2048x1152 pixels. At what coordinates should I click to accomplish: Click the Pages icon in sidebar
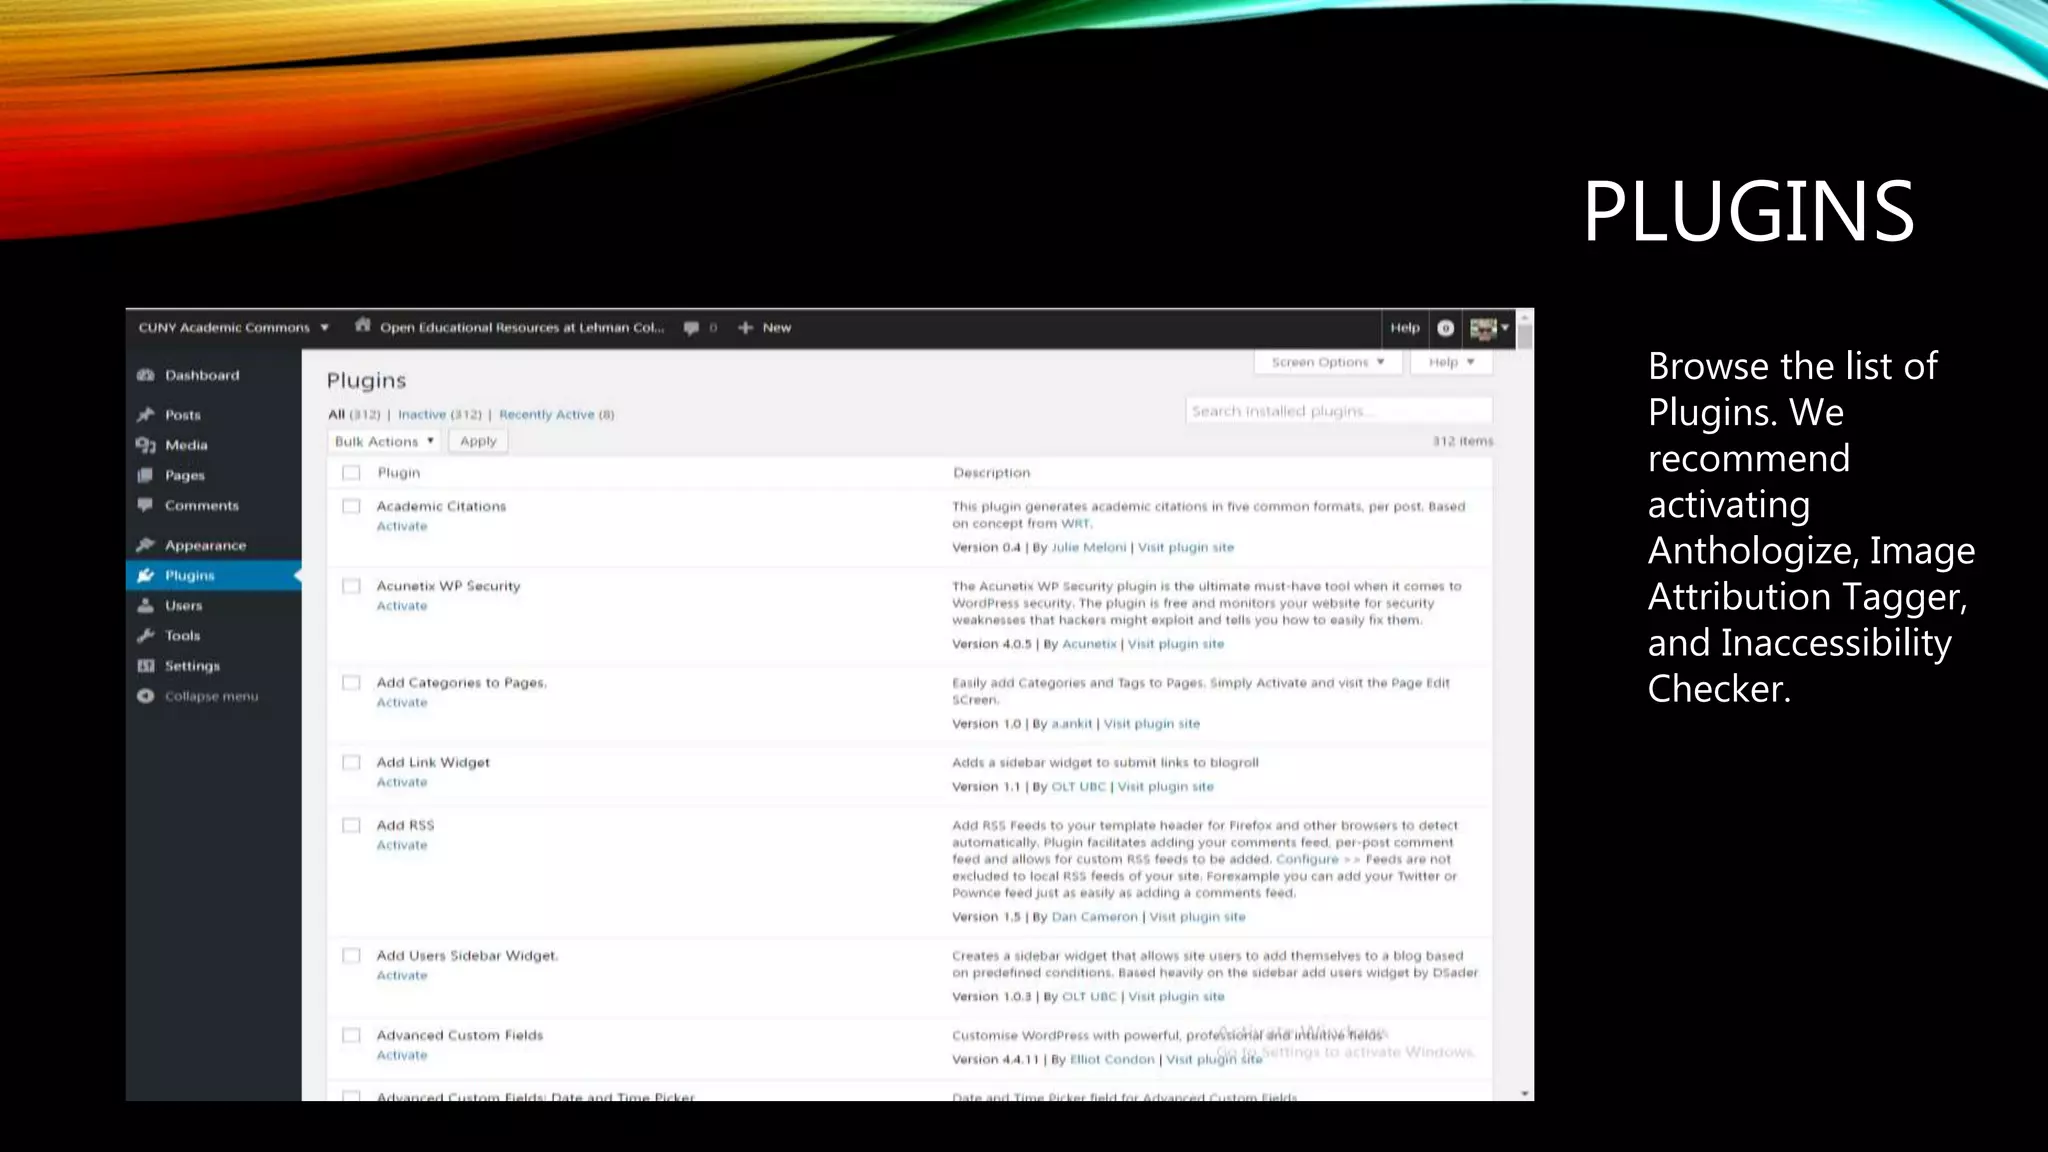(146, 475)
